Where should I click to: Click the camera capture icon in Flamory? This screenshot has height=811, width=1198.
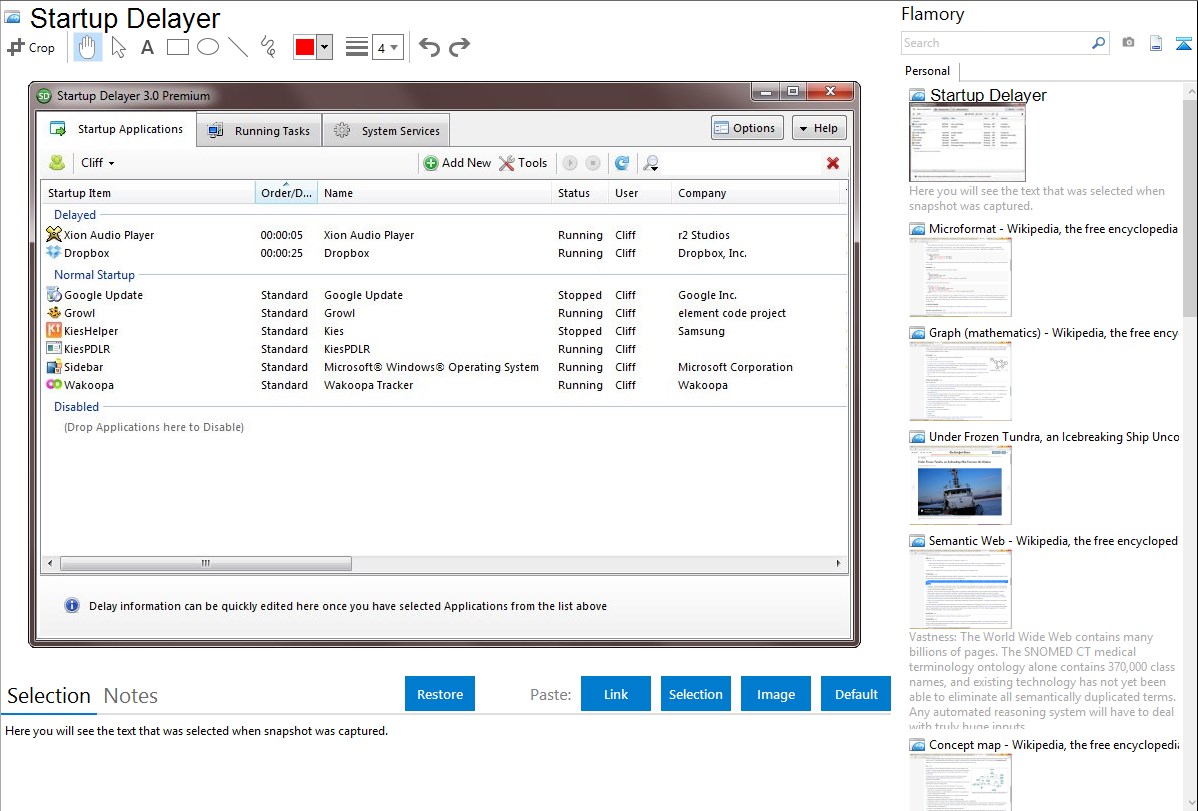1128,43
